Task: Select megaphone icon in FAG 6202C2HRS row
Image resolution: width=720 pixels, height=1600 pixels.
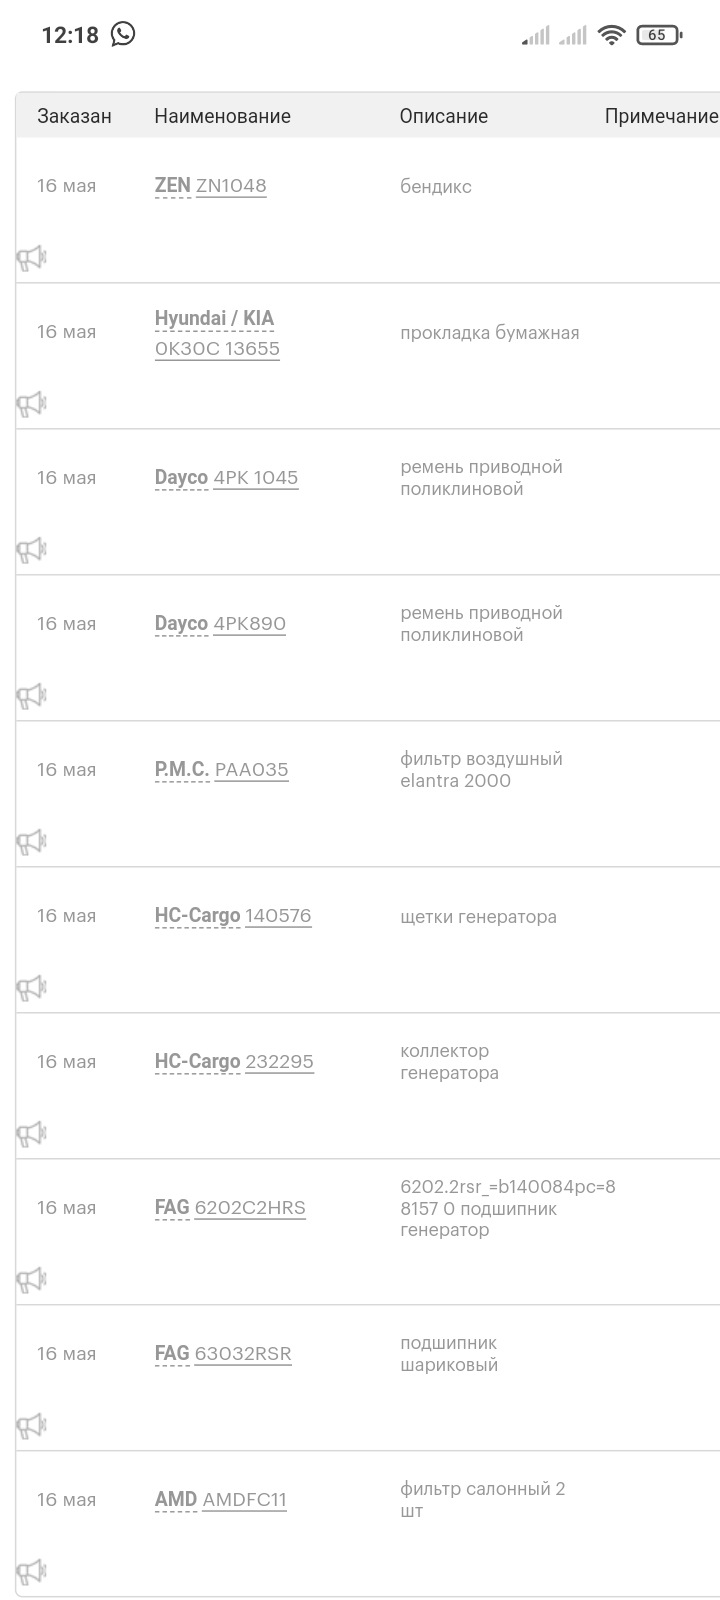Action: click(x=32, y=1281)
